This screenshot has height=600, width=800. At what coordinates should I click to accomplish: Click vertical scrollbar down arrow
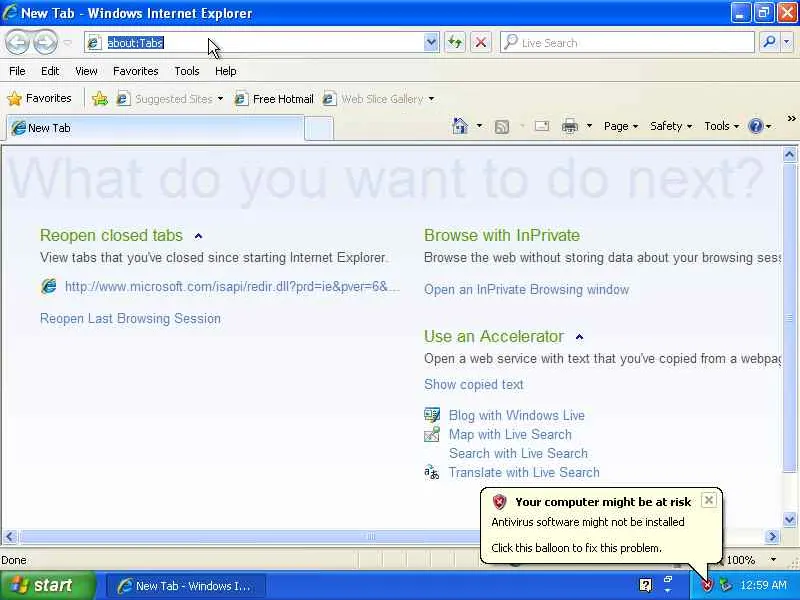tap(790, 519)
